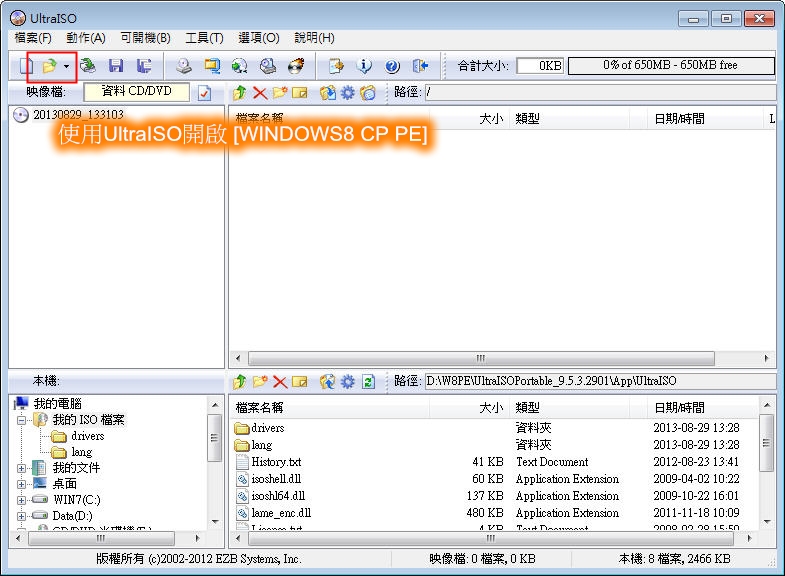This screenshot has height=576, width=785.
Task: Open the 可開機(B) menu
Action: coord(145,38)
